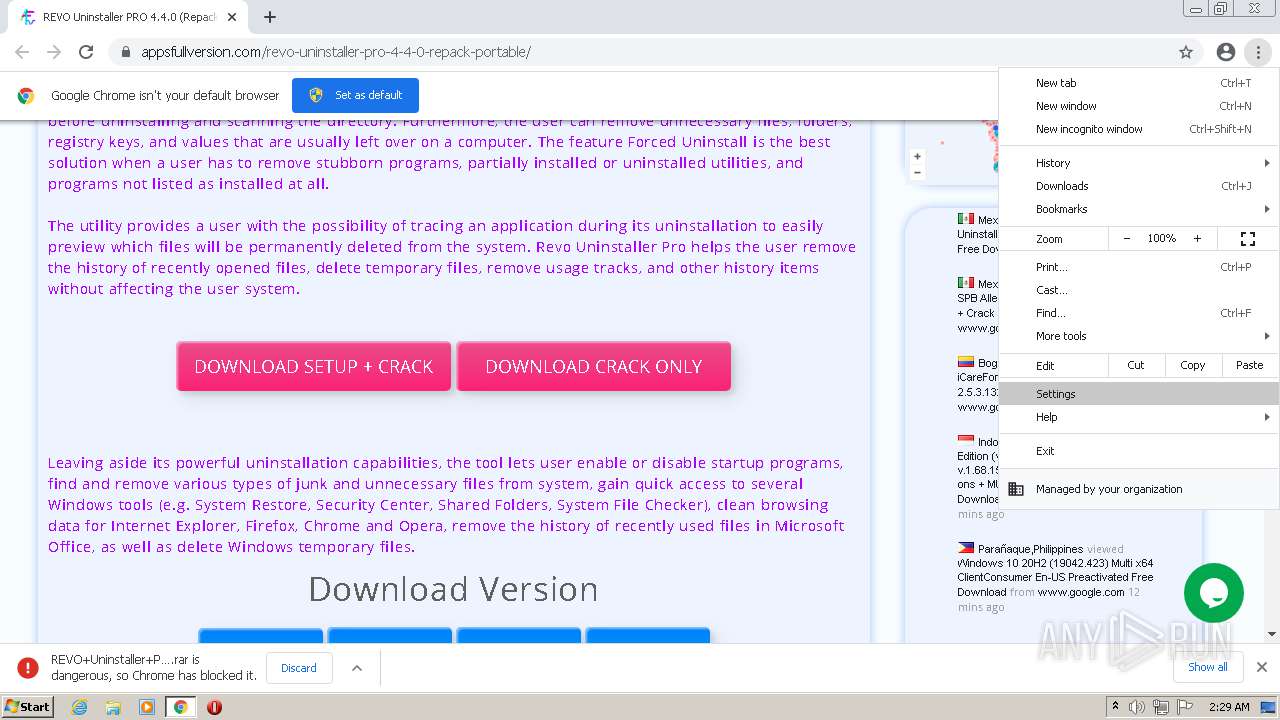Click Paste in the Edit row

1249,365
